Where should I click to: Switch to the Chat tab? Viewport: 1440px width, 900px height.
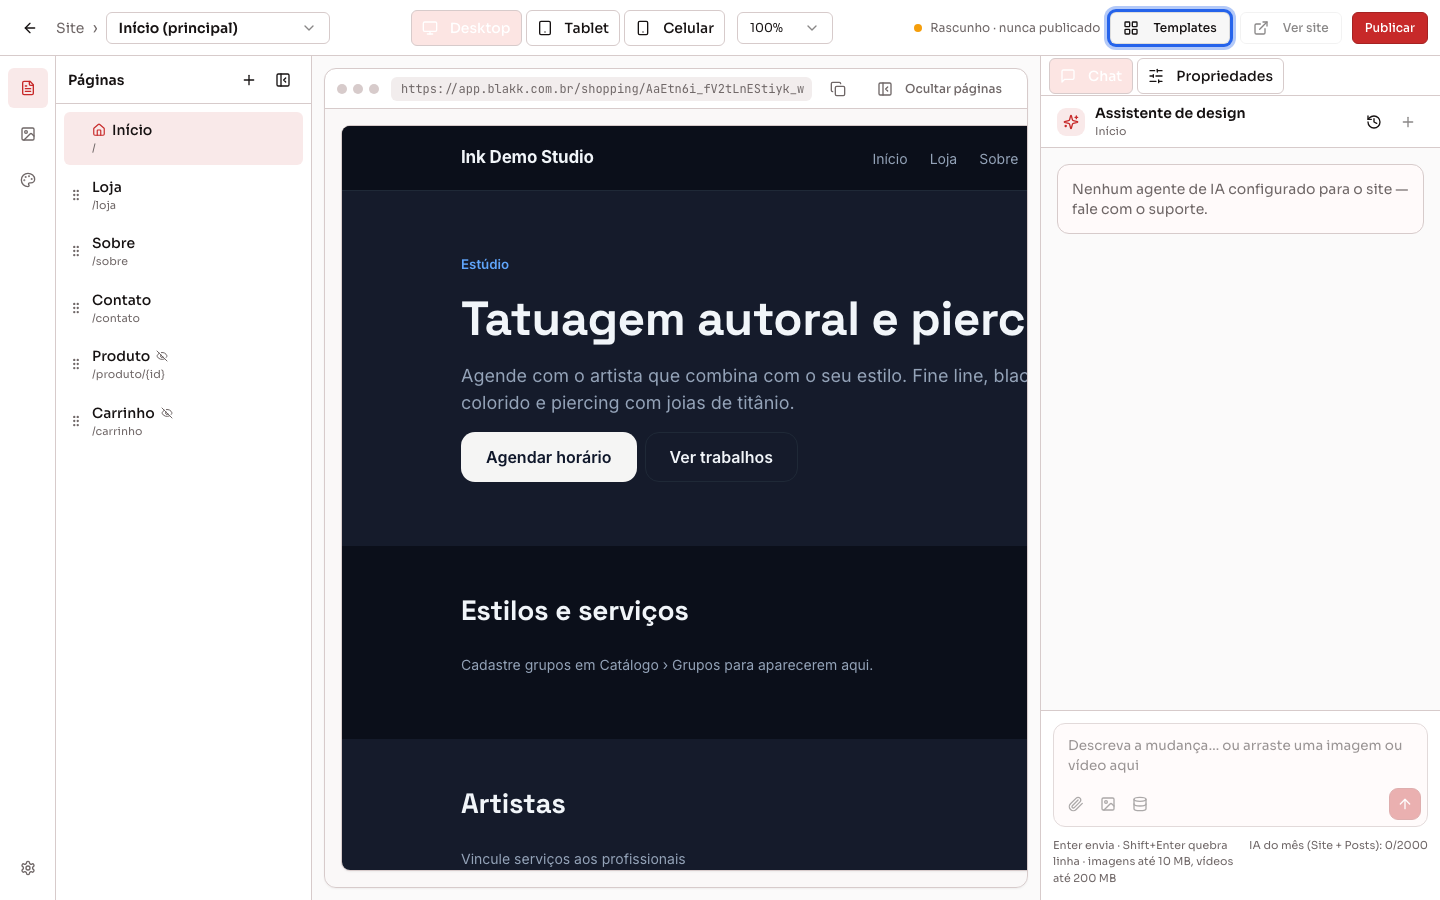(1091, 76)
